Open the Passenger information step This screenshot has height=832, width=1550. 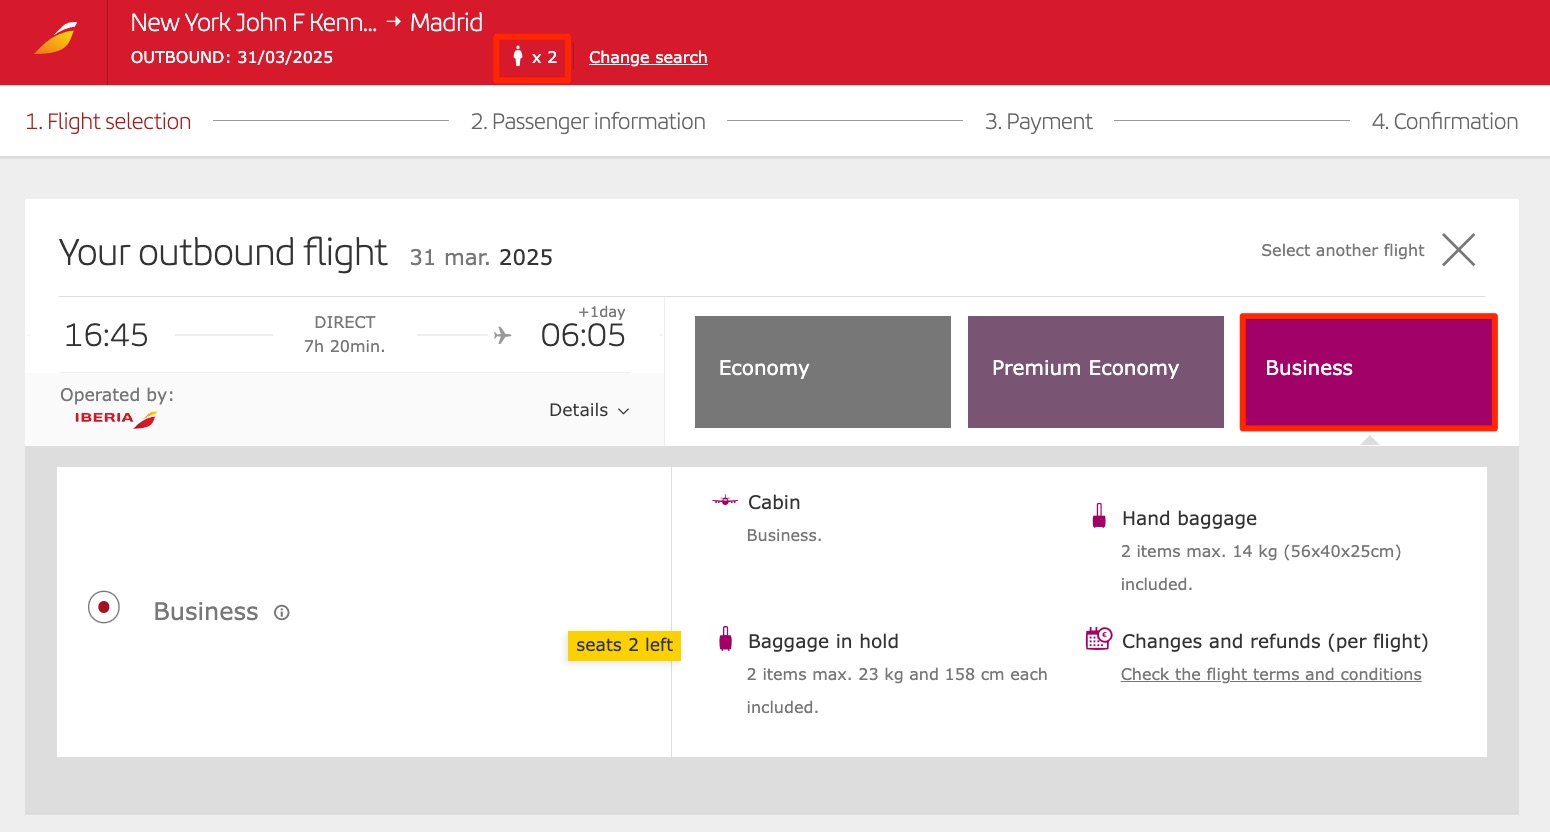[589, 120]
